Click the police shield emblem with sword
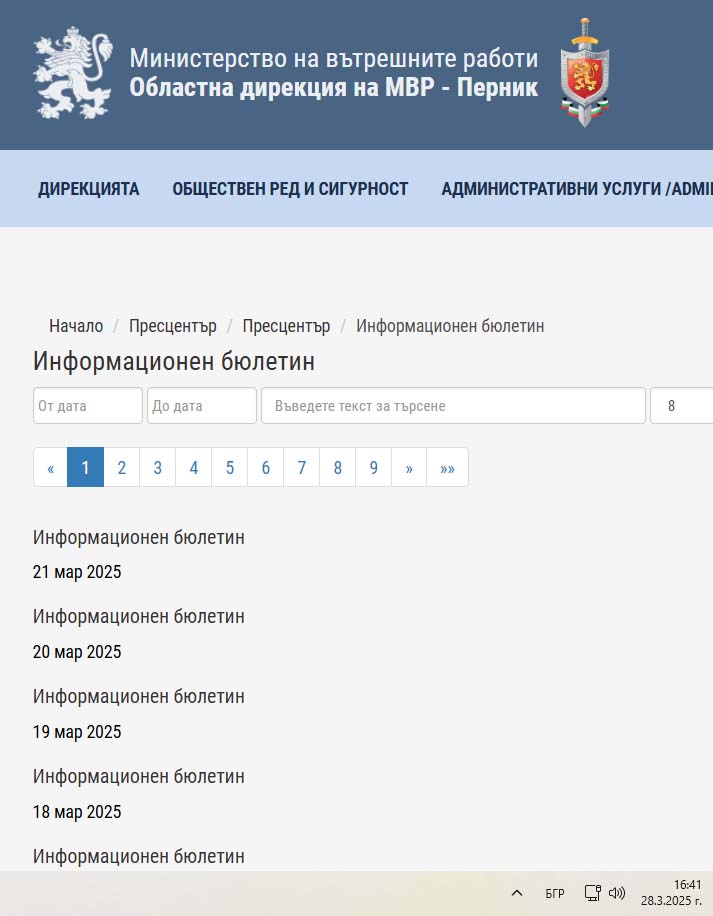Viewport: 713px width, 916px height. [x=585, y=72]
